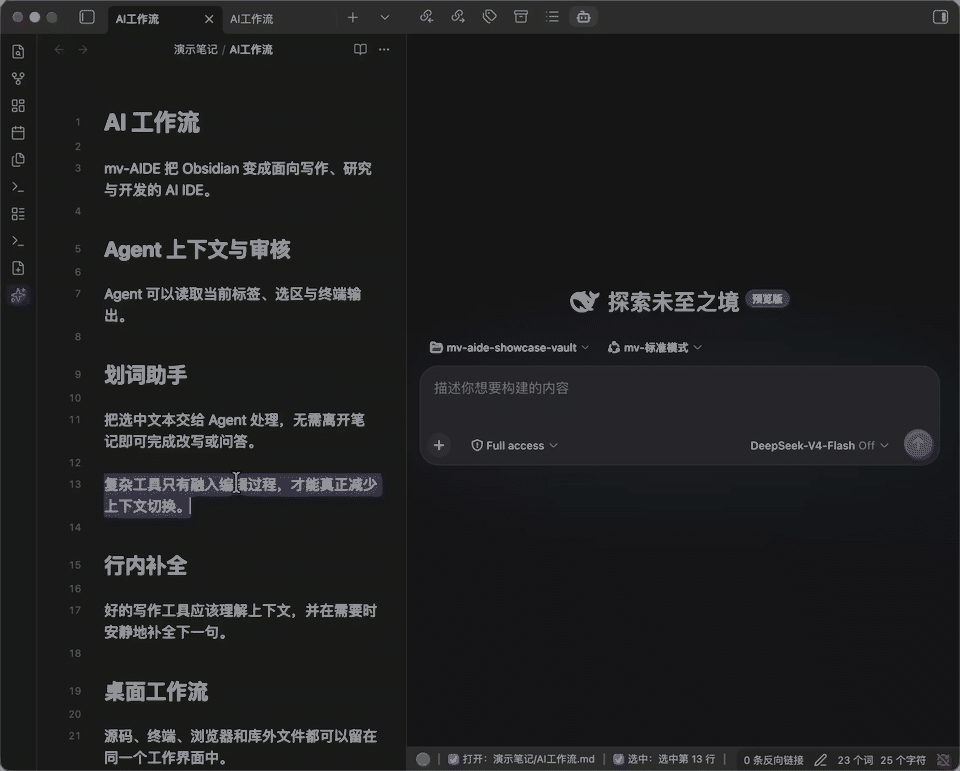Click 0 条反向链接 in status bar

coord(773,760)
